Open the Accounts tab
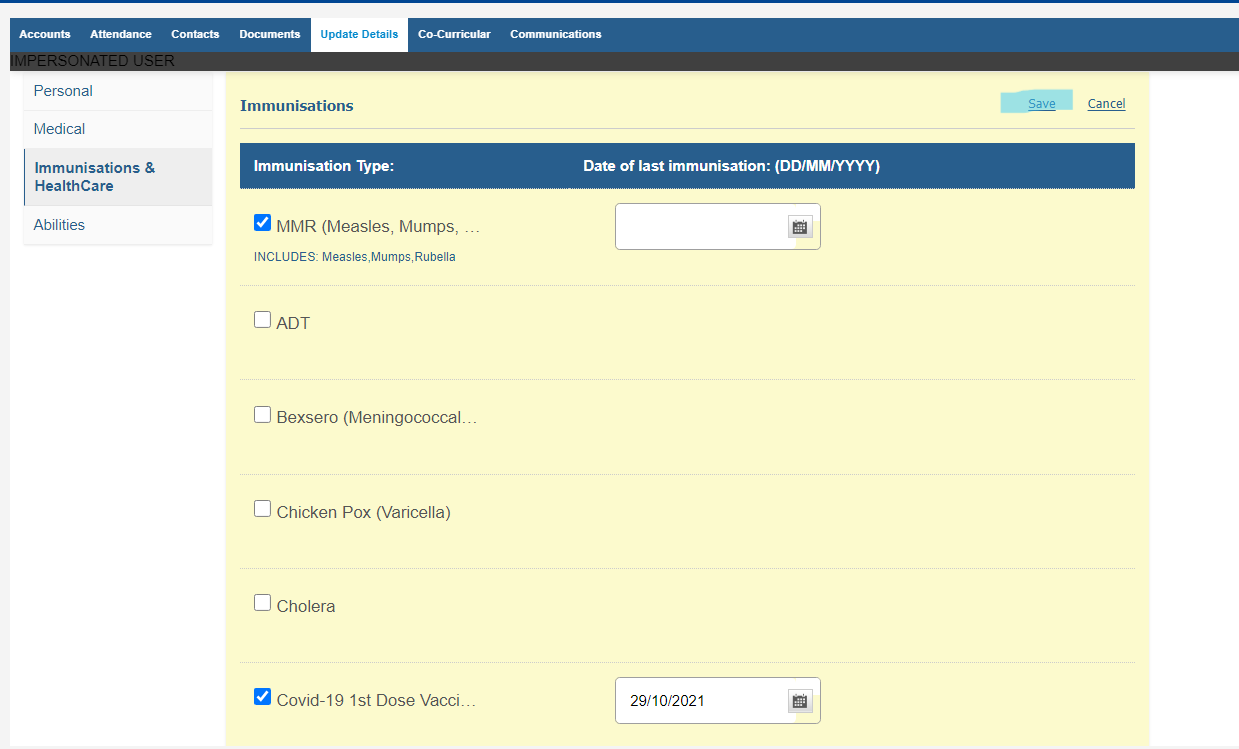1239x749 pixels. click(x=45, y=34)
